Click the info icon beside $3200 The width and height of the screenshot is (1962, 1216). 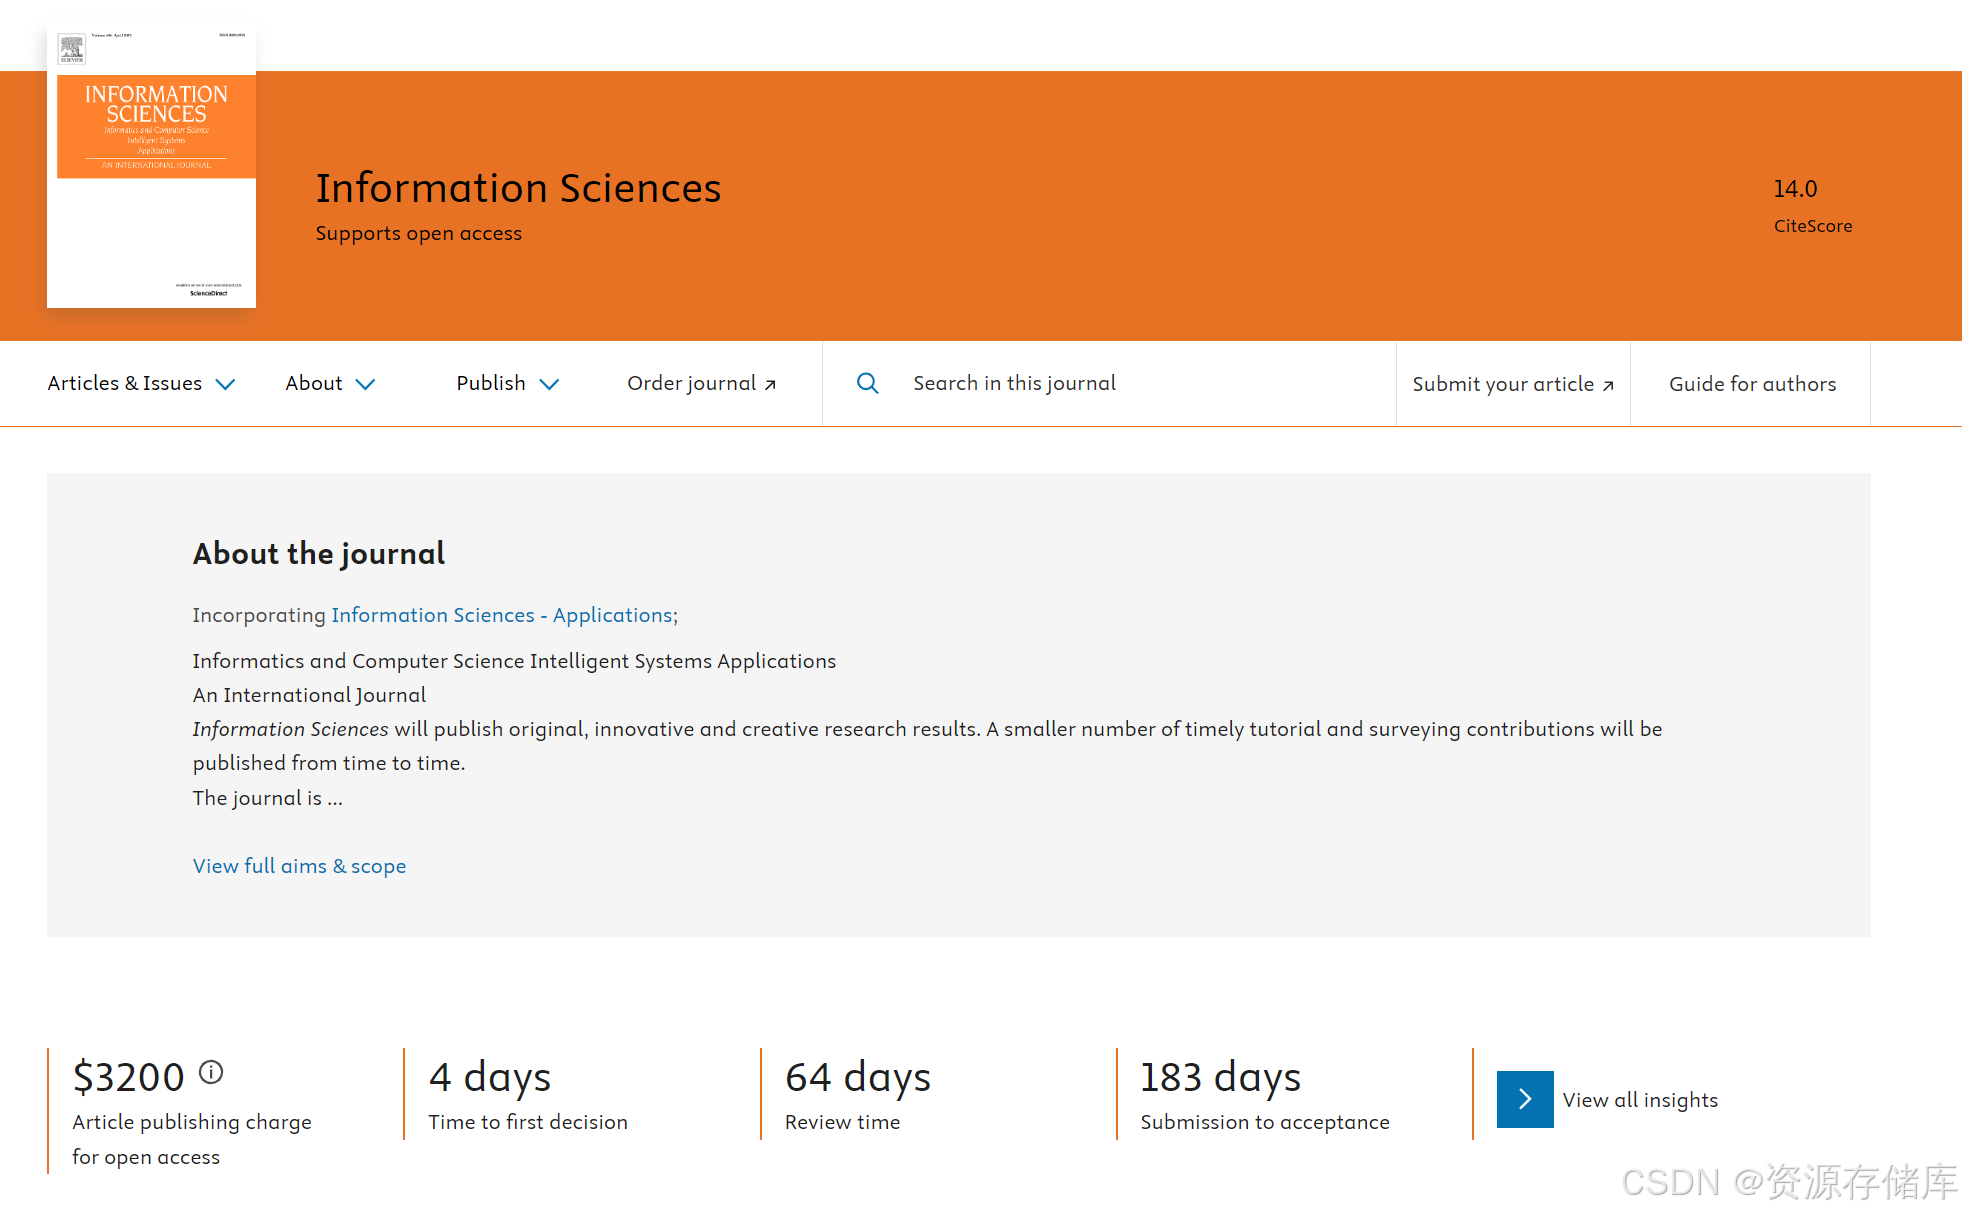(x=211, y=1072)
